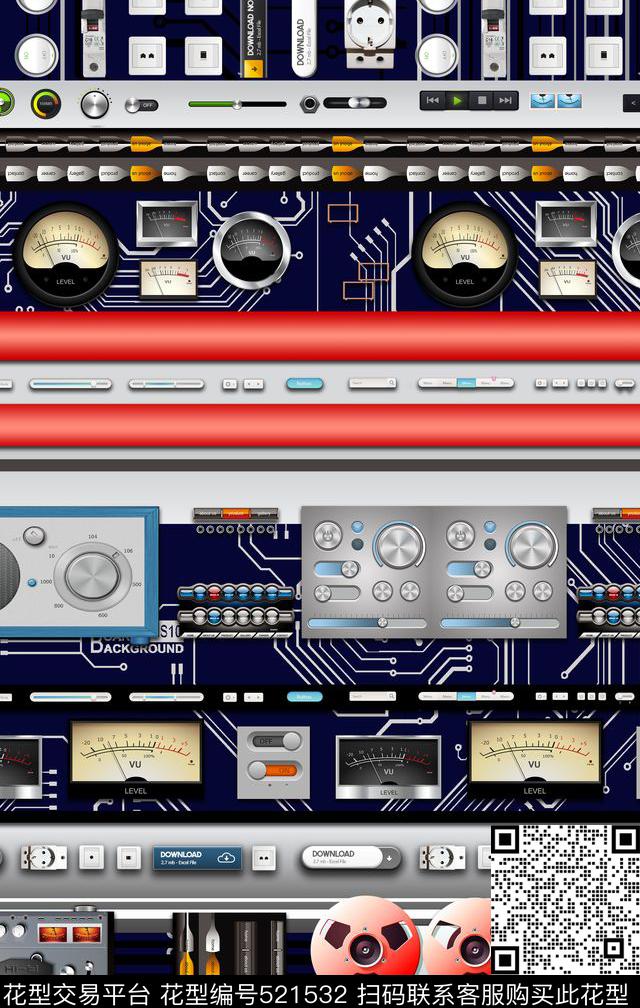Flip the gray OFF switch above the orange switch
This screenshot has width=640, height=1008.
point(273,741)
